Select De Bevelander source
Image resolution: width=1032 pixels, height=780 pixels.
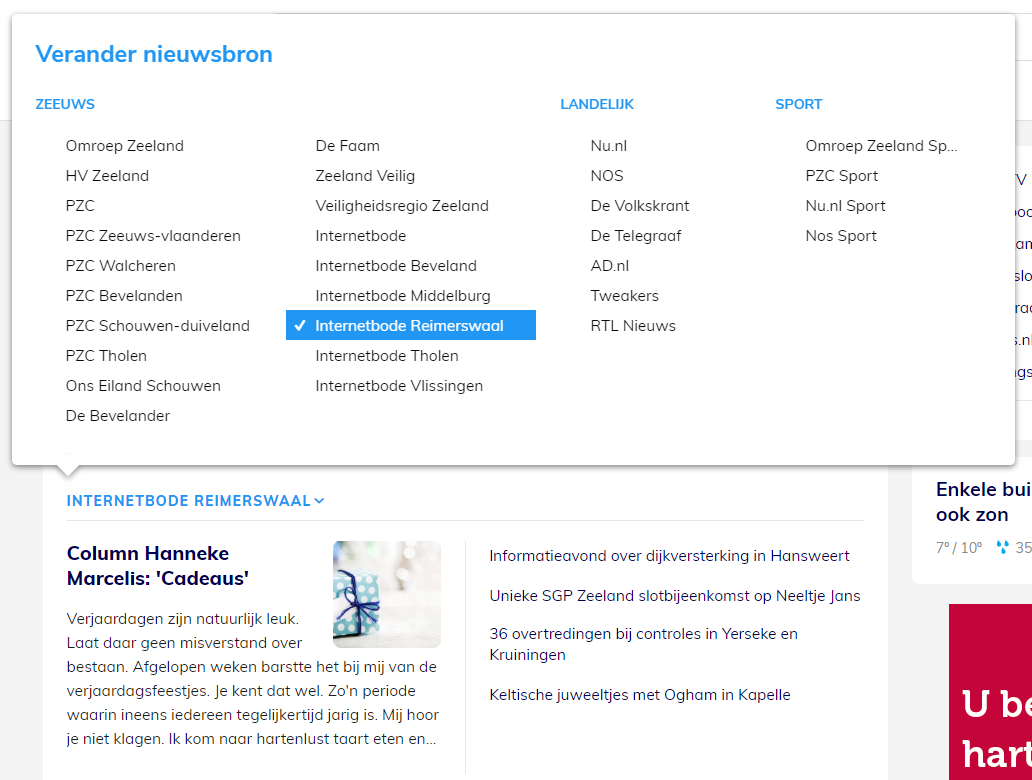point(118,415)
